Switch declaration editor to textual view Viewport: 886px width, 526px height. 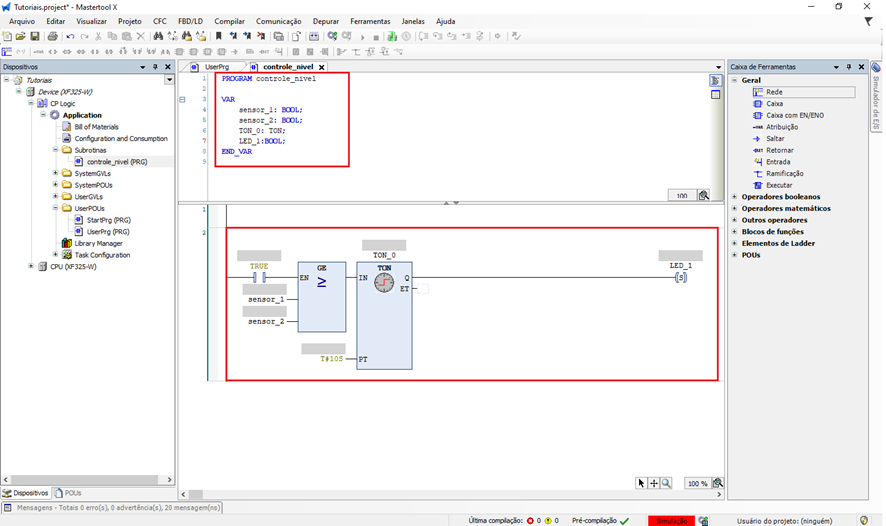[716, 80]
